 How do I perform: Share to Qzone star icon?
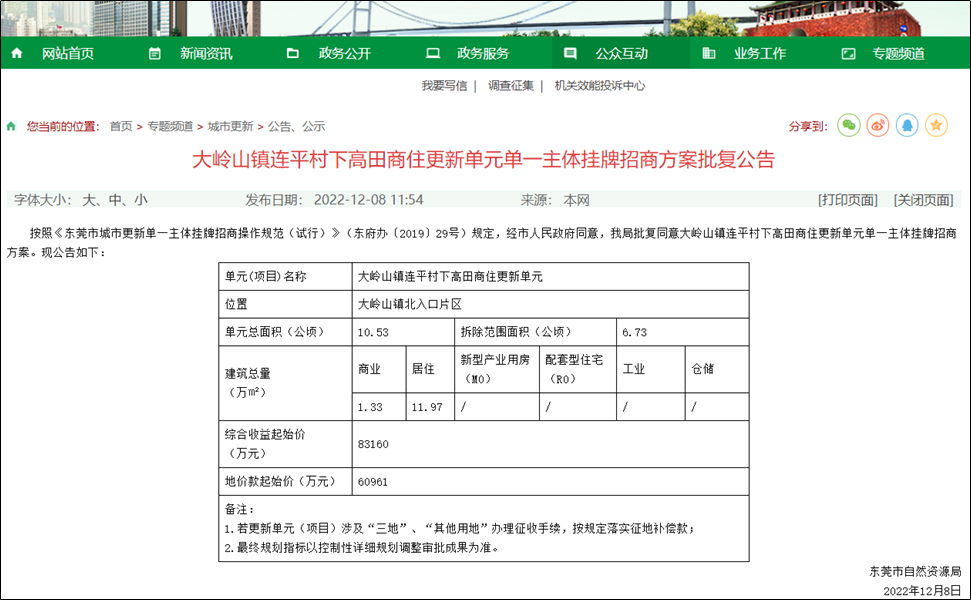[x=936, y=126]
